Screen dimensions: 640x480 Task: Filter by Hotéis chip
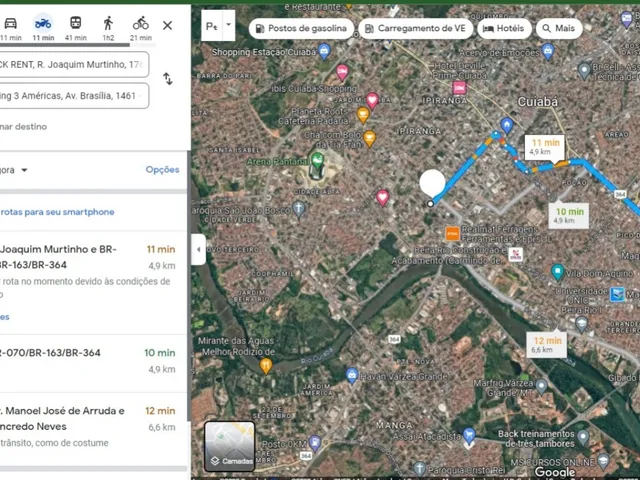504,28
